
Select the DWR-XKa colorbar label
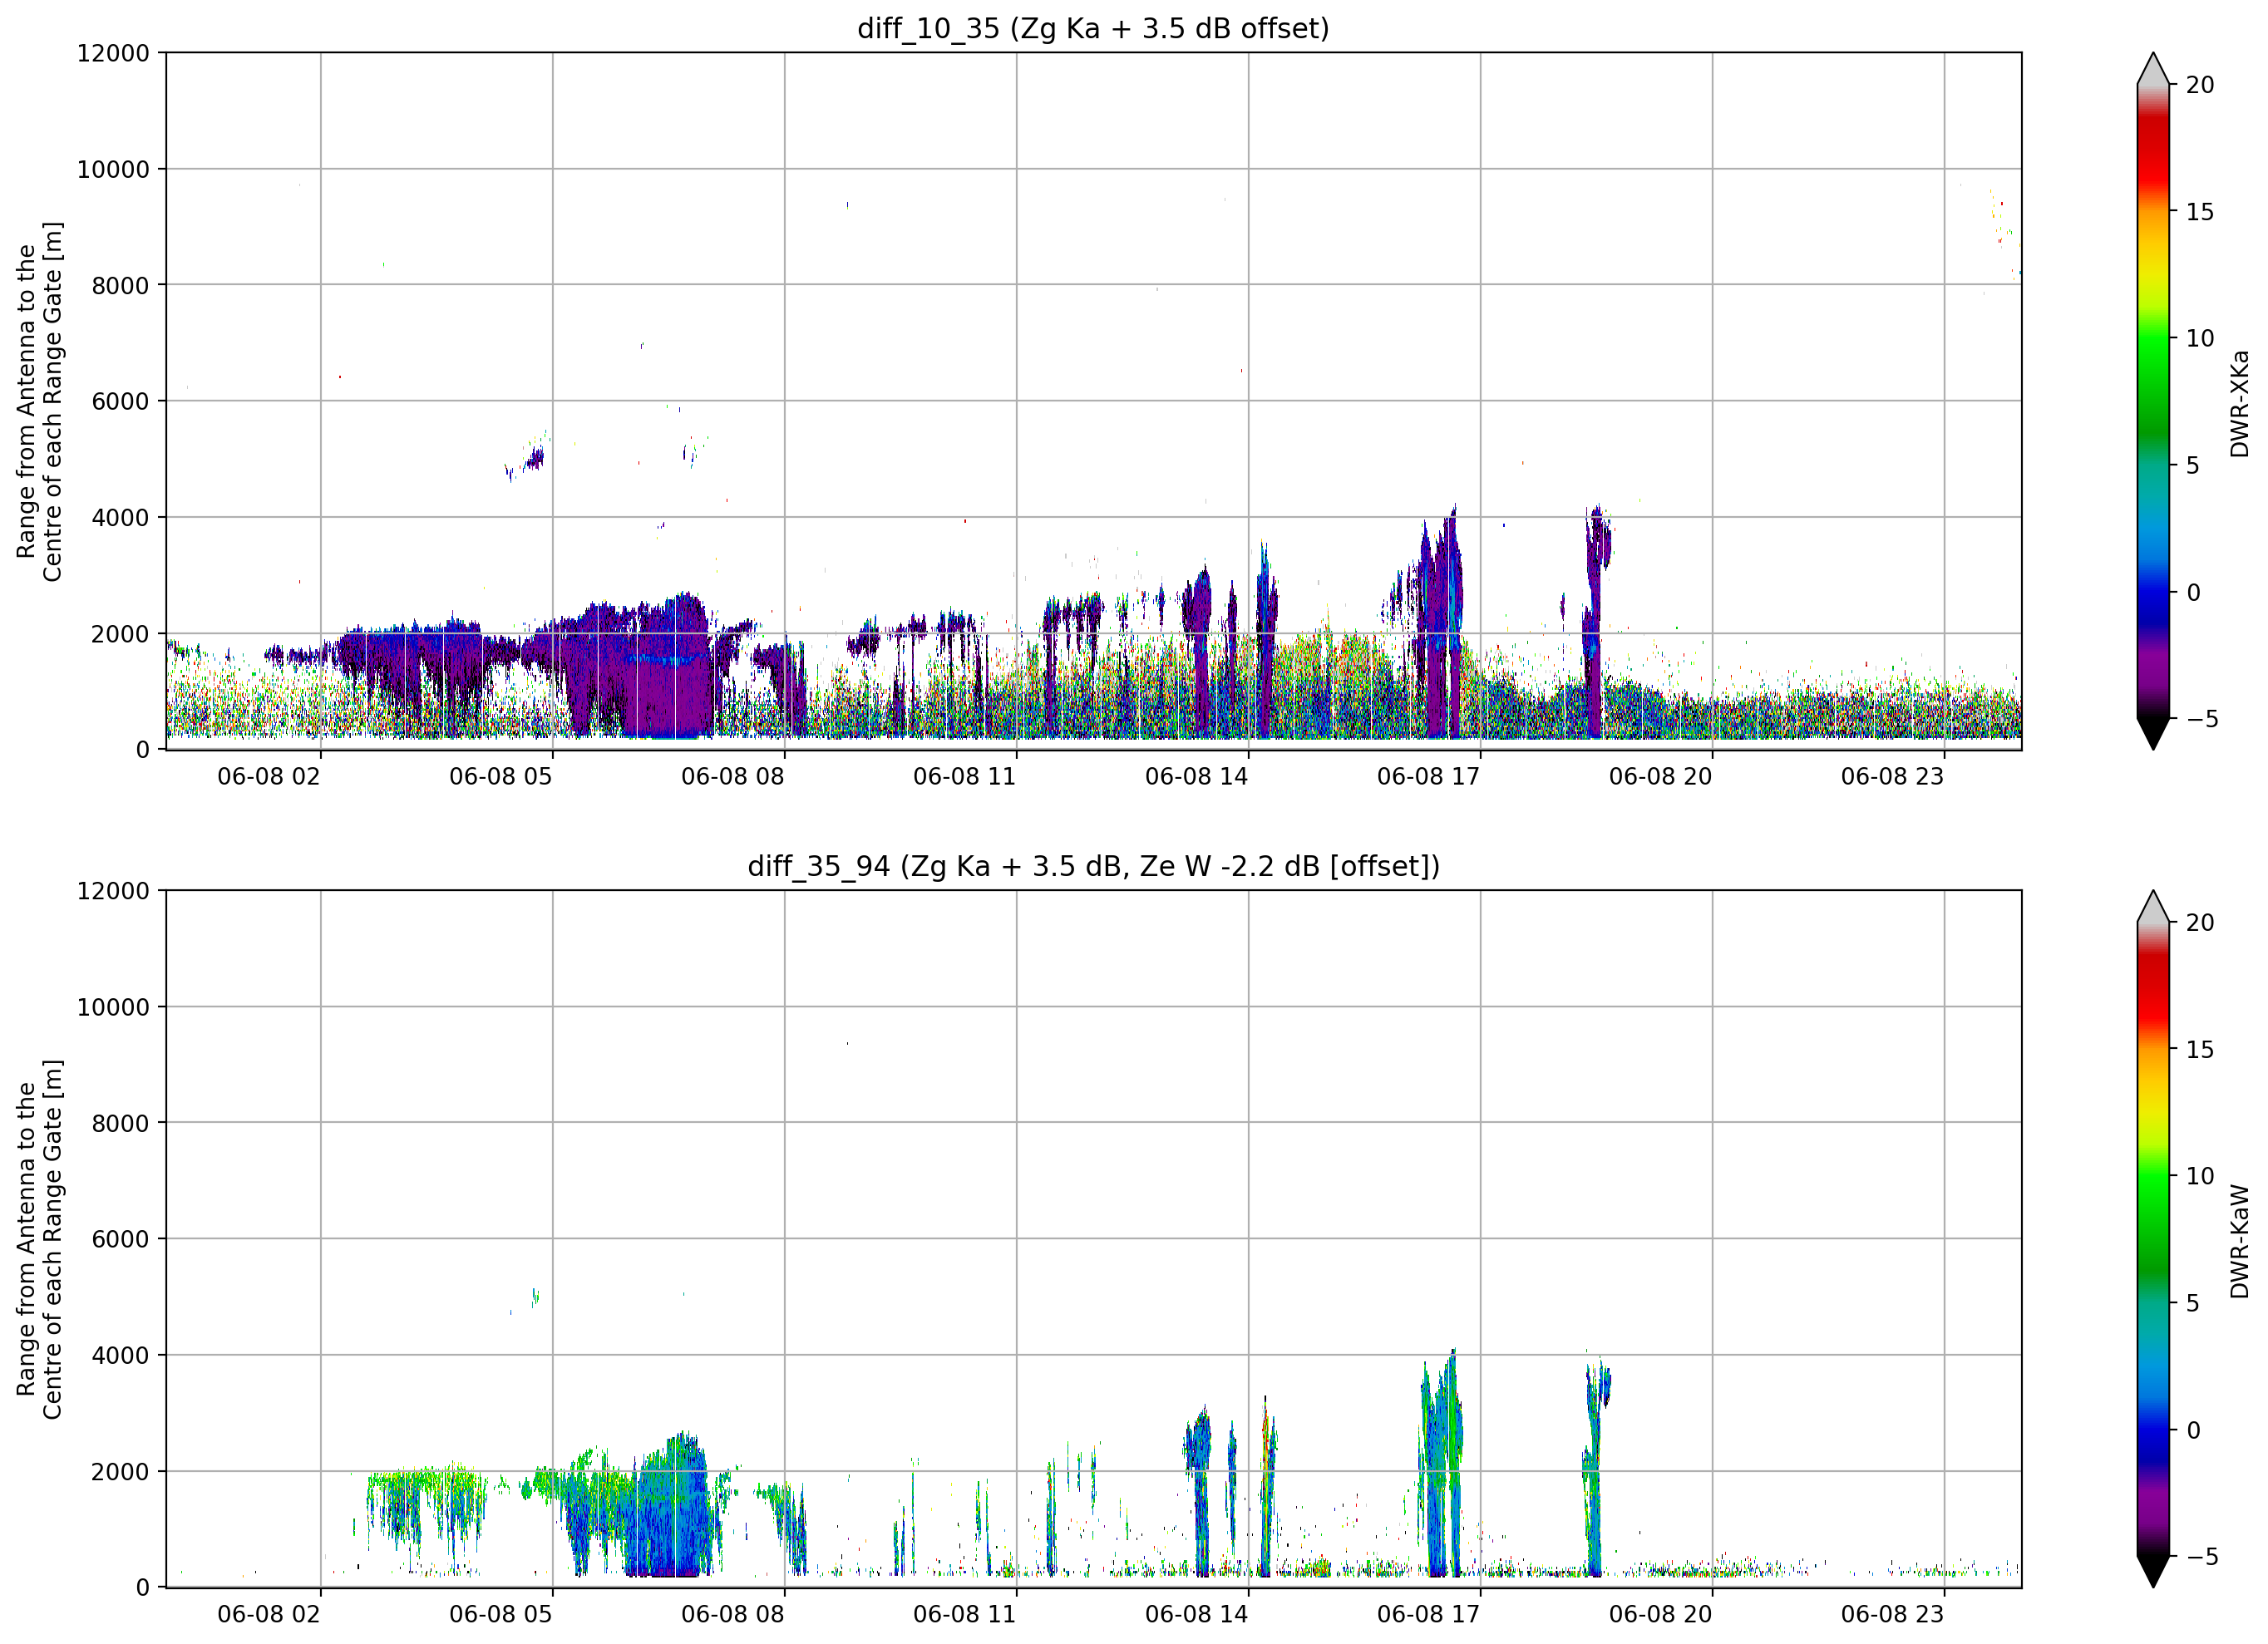pyautogui.click(x=2239, y=403)
